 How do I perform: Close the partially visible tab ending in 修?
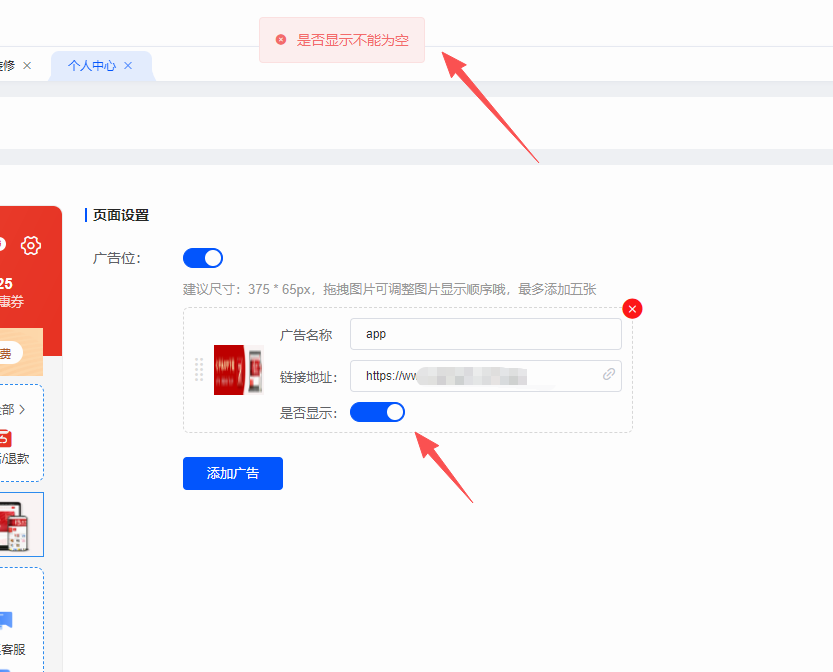coord(27,65)
